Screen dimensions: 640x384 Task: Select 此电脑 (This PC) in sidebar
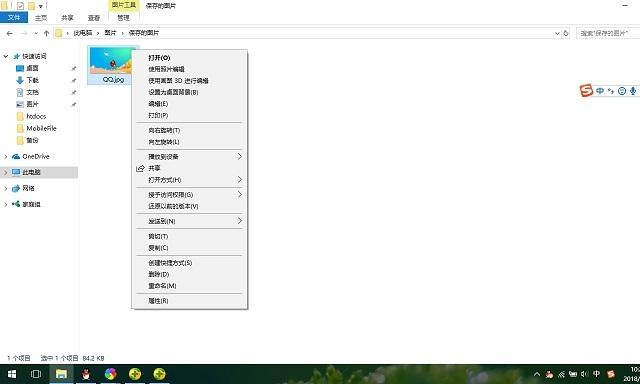[31, 172]
